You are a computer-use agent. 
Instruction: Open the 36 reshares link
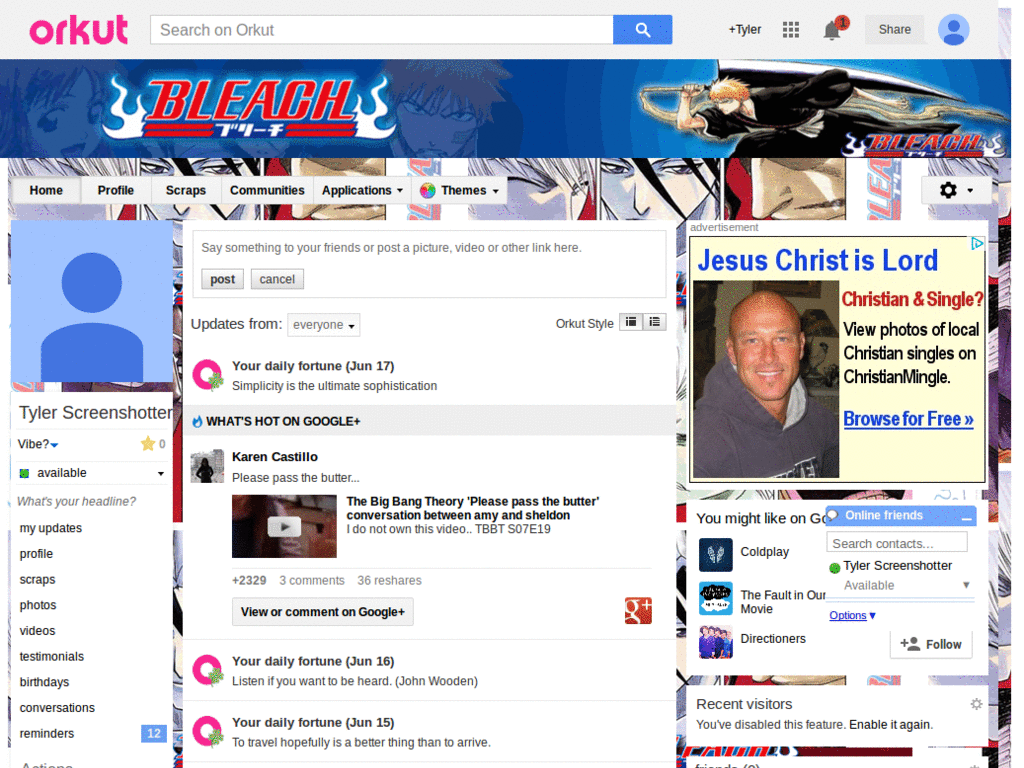389,581
